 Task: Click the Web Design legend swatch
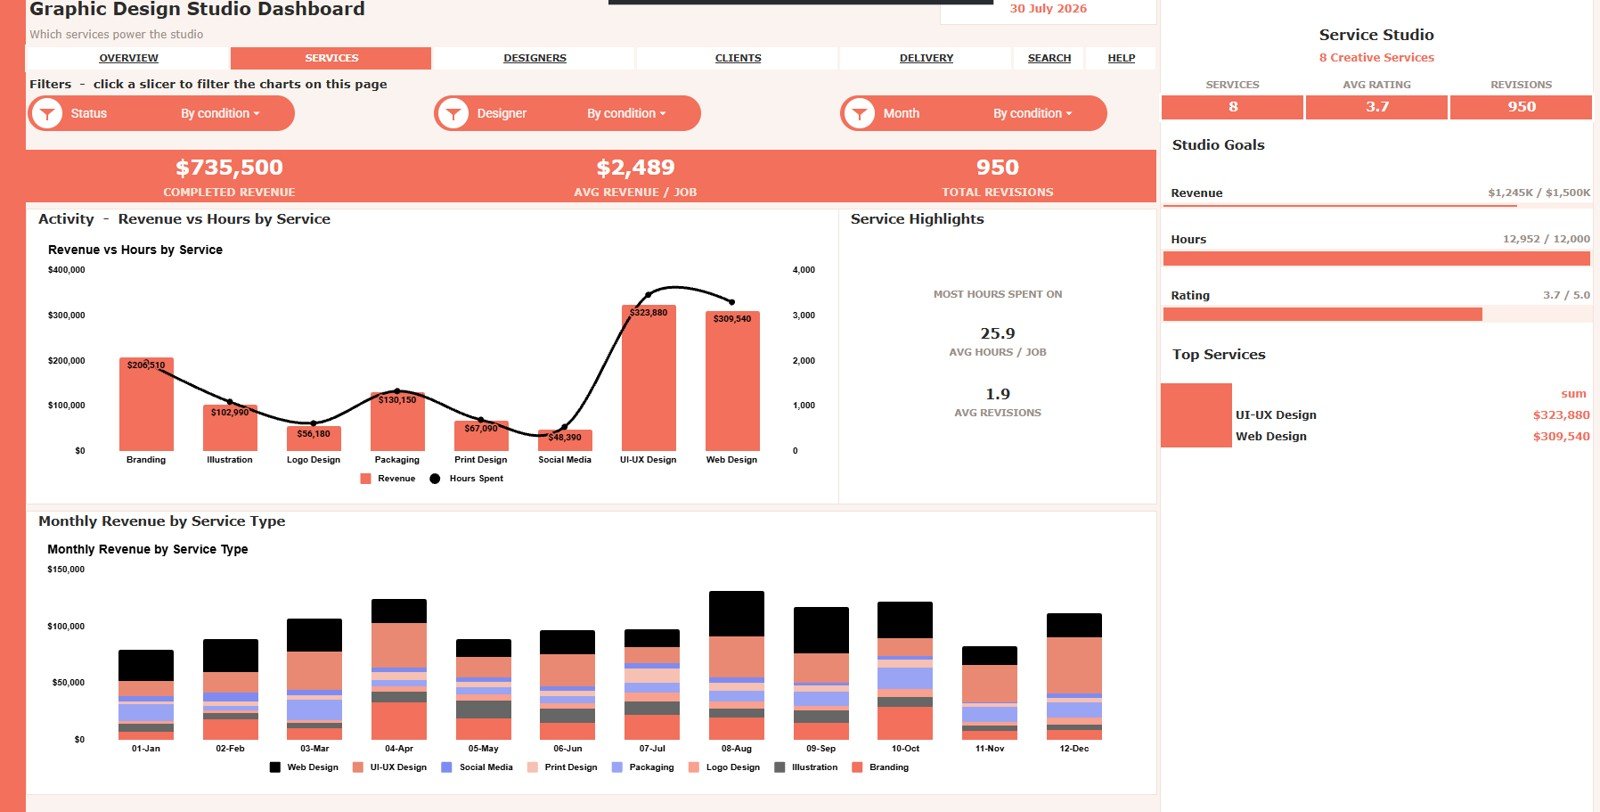(x=275, y=768)
